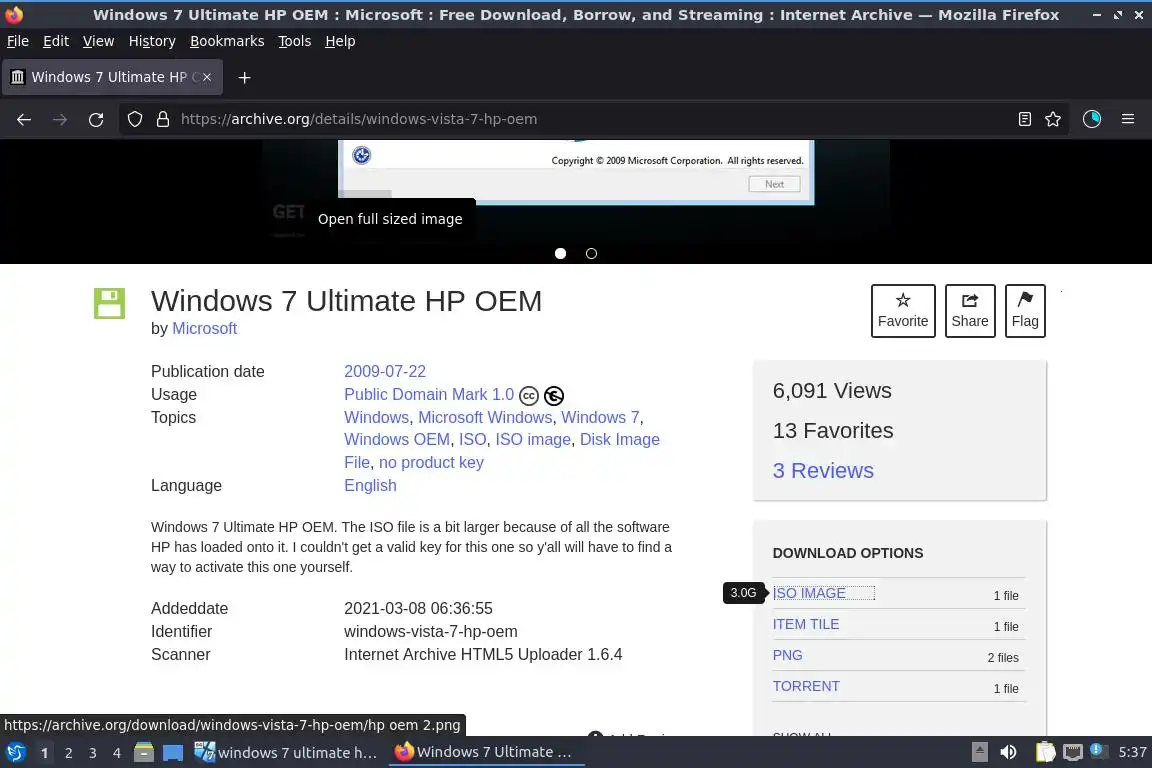Image resolution: width=1152 pixels, height=768 pixels.
Task: Open the TORRENT download option
Action: tap(806, 686)
